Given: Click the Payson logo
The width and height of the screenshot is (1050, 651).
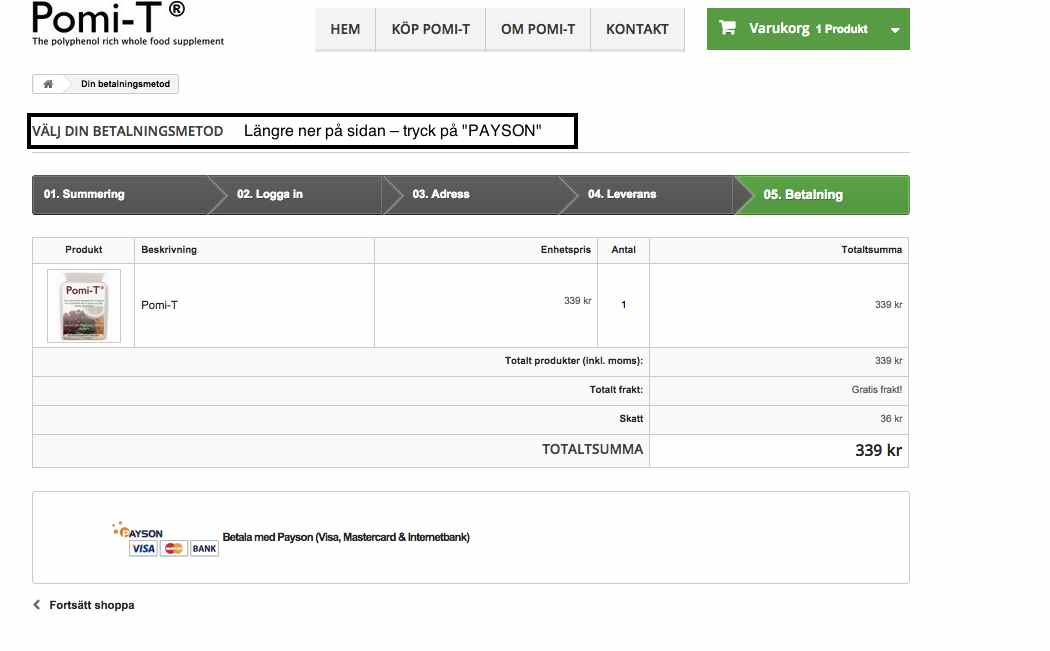Looking at the screenshot, I should click(x=138, y=531).
